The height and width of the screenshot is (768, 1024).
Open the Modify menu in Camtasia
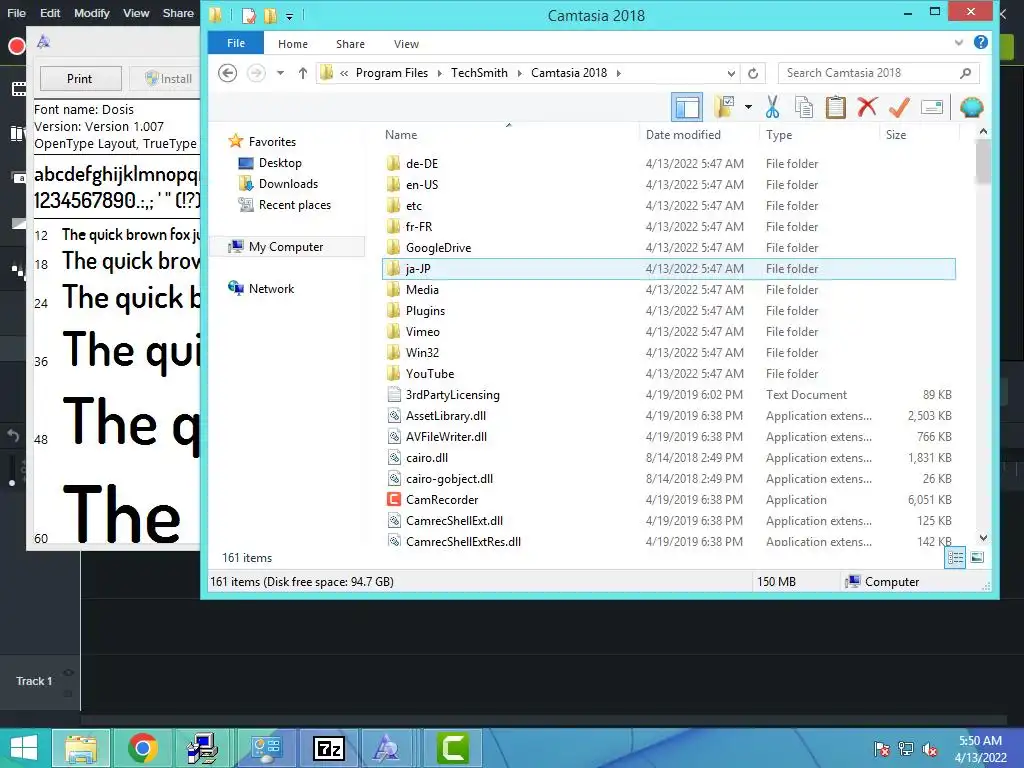[91, 13]
